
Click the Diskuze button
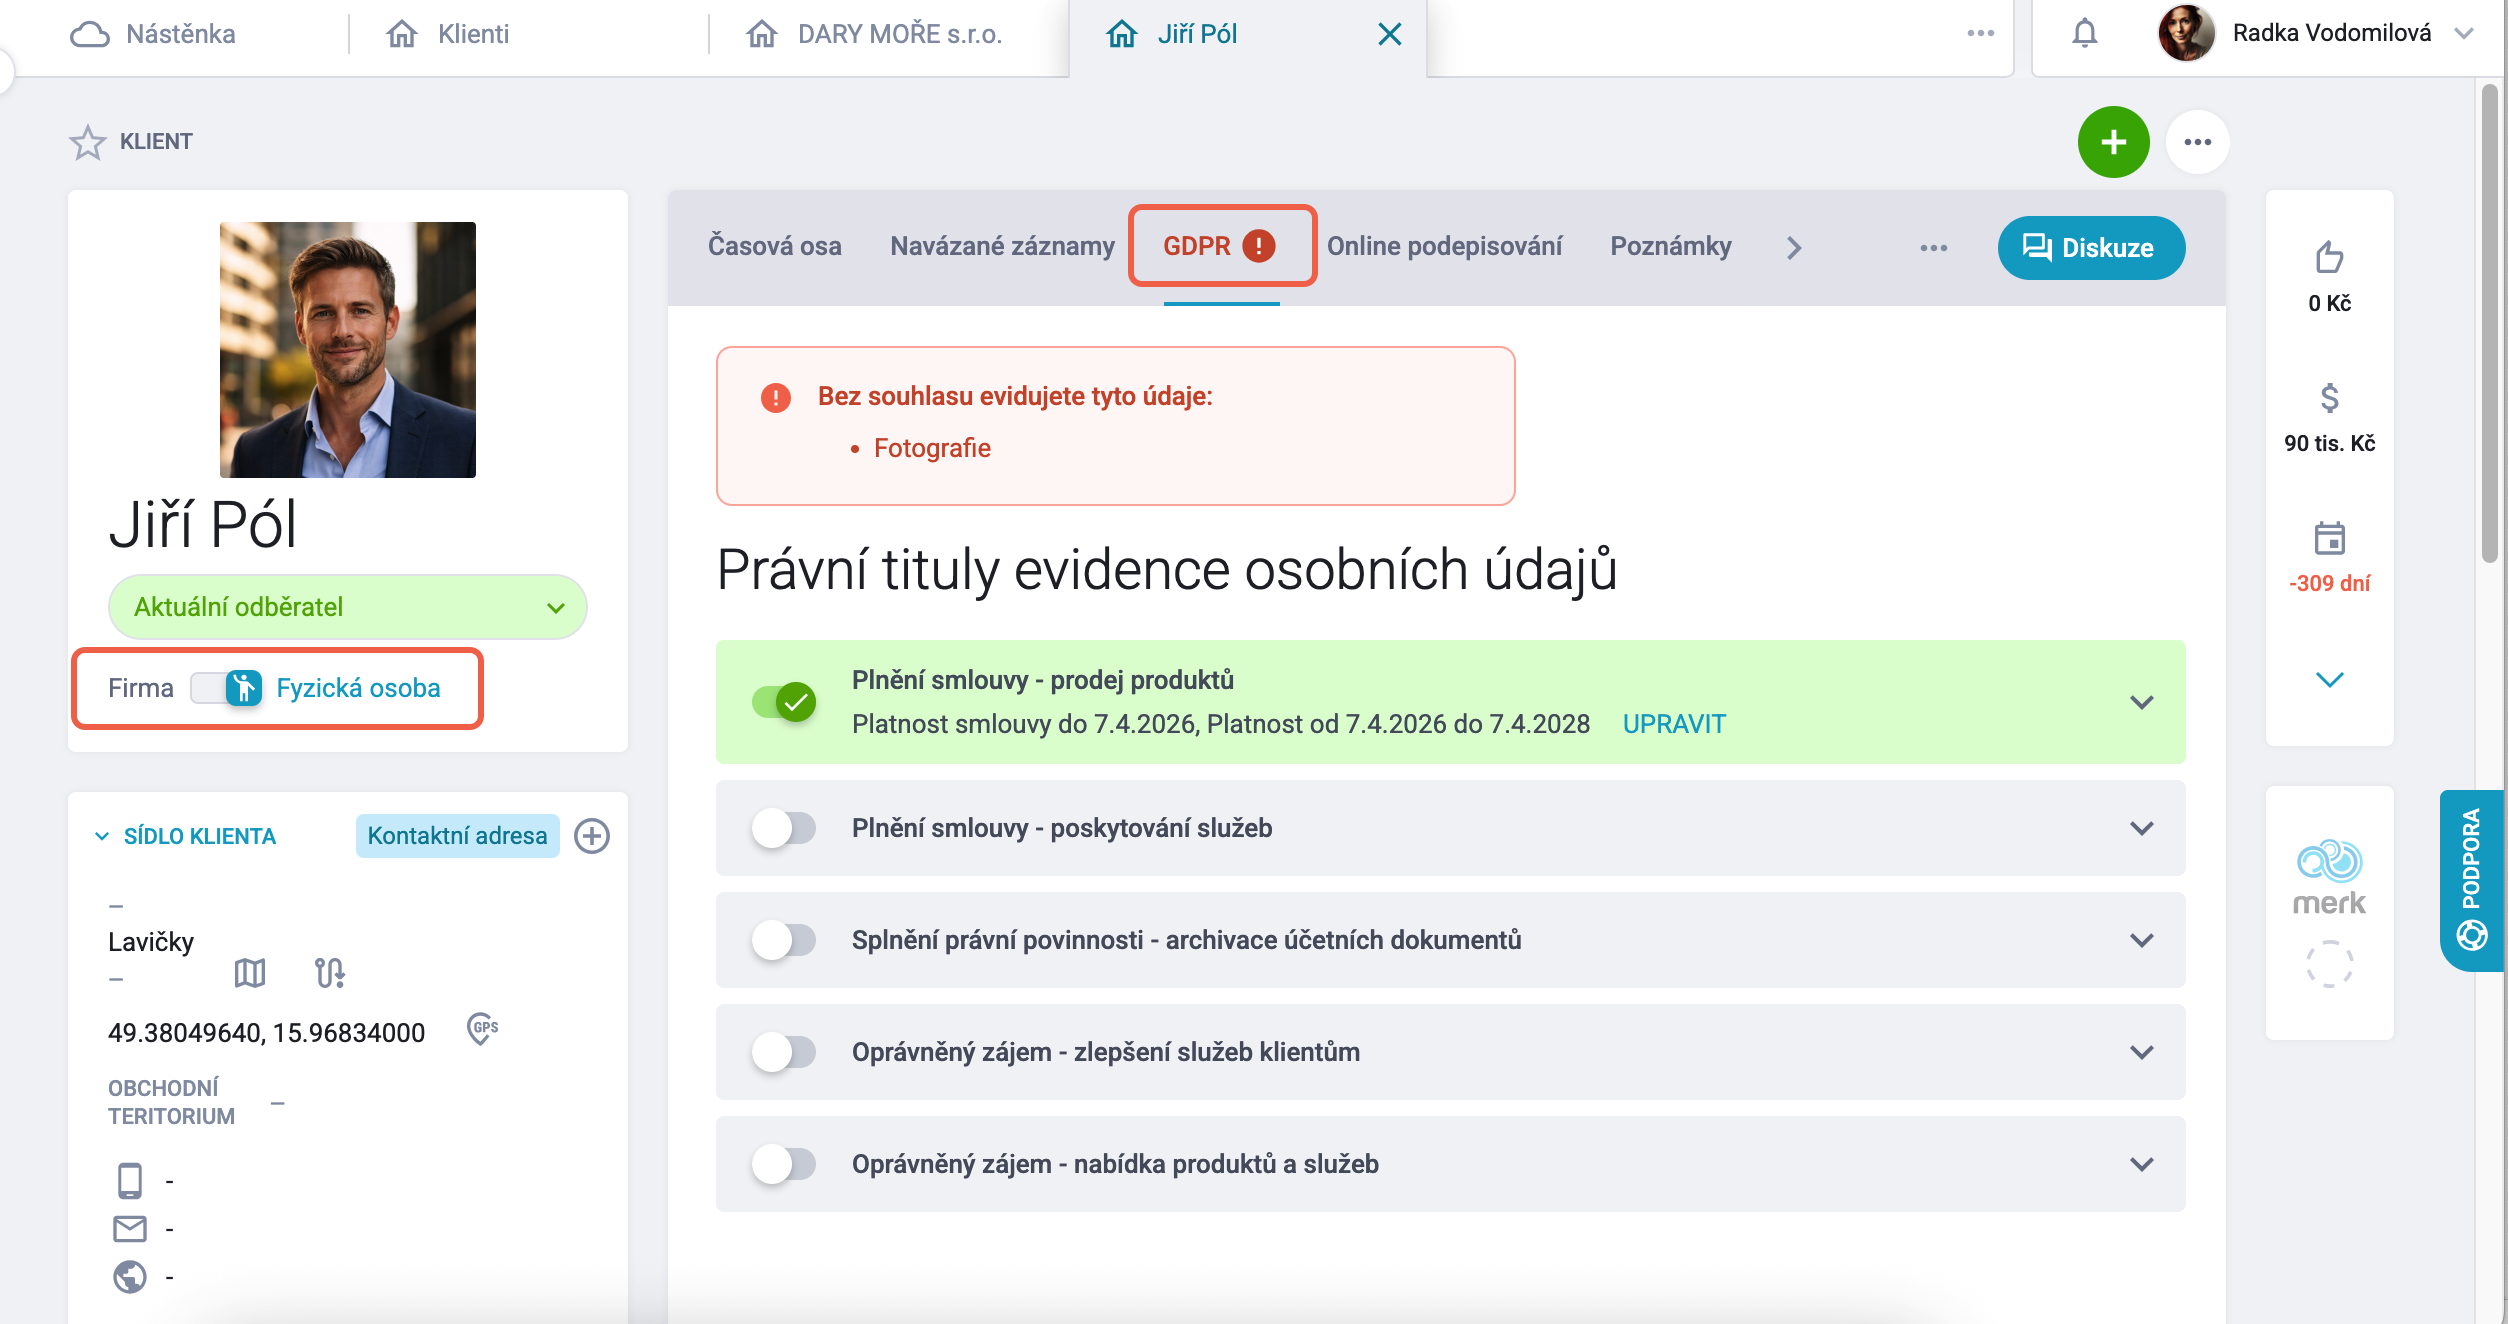click(2091, 248)
